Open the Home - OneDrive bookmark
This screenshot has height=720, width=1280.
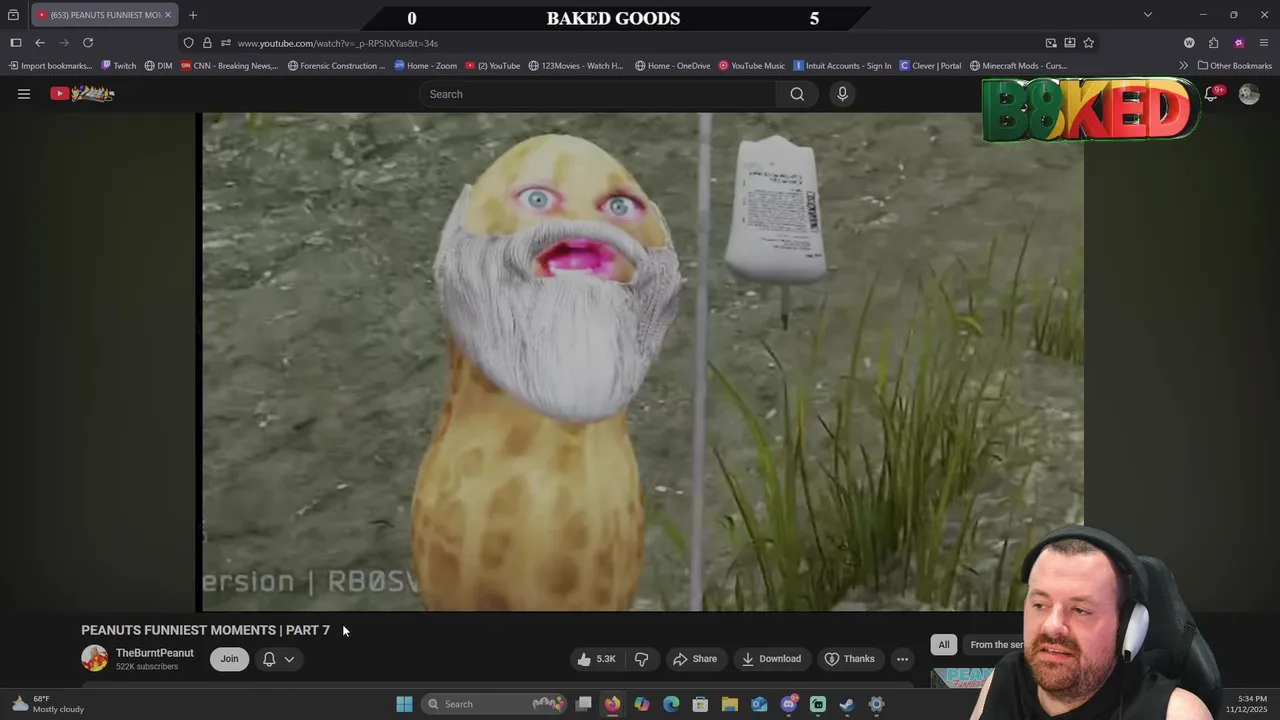(673, 66)
